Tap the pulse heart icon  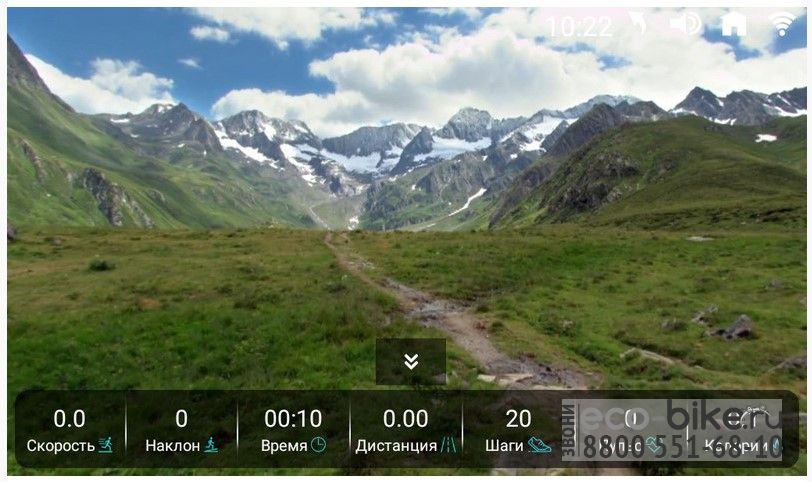click(654, 445)
